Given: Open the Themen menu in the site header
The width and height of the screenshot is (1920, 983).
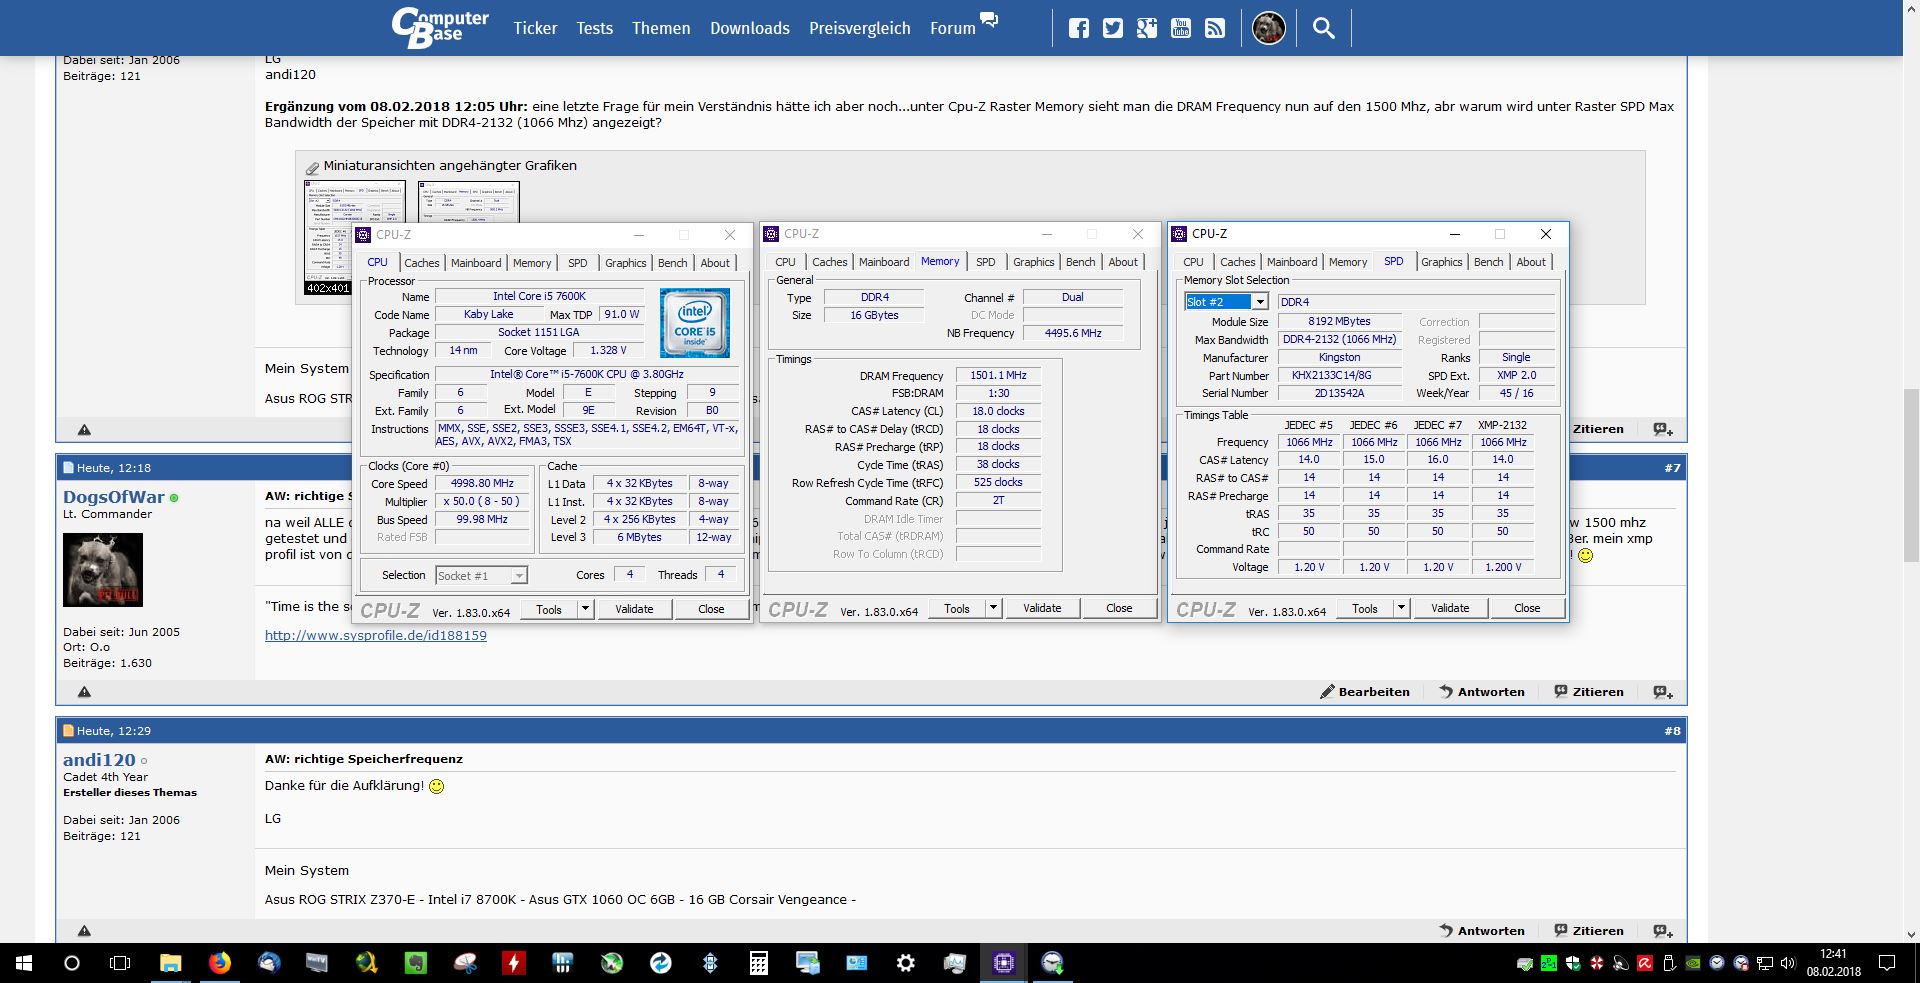Looking at the screenshot, I should pos(661,28).
